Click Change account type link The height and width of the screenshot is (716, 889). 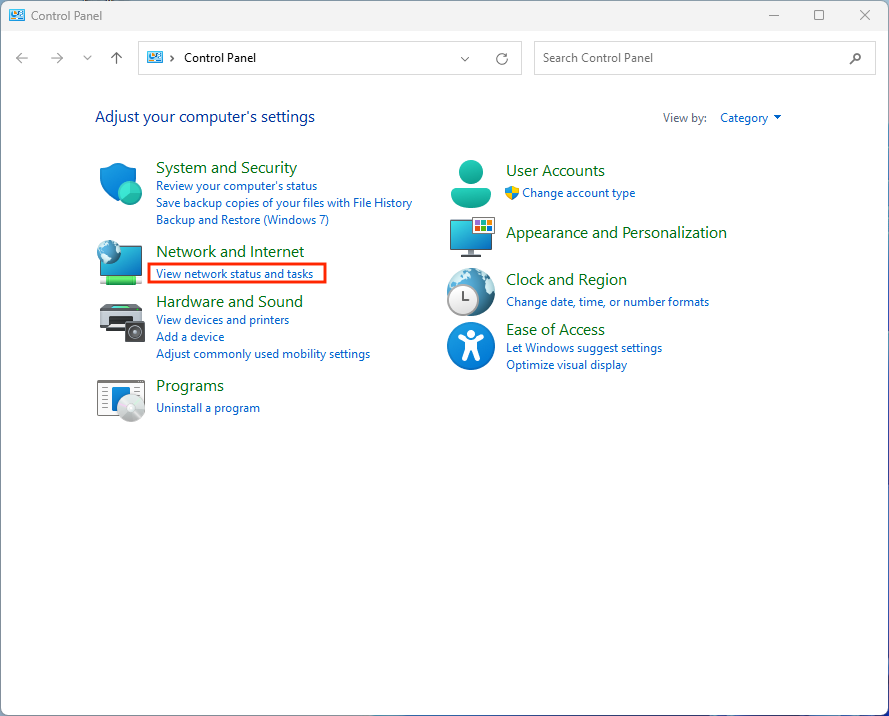578,193
